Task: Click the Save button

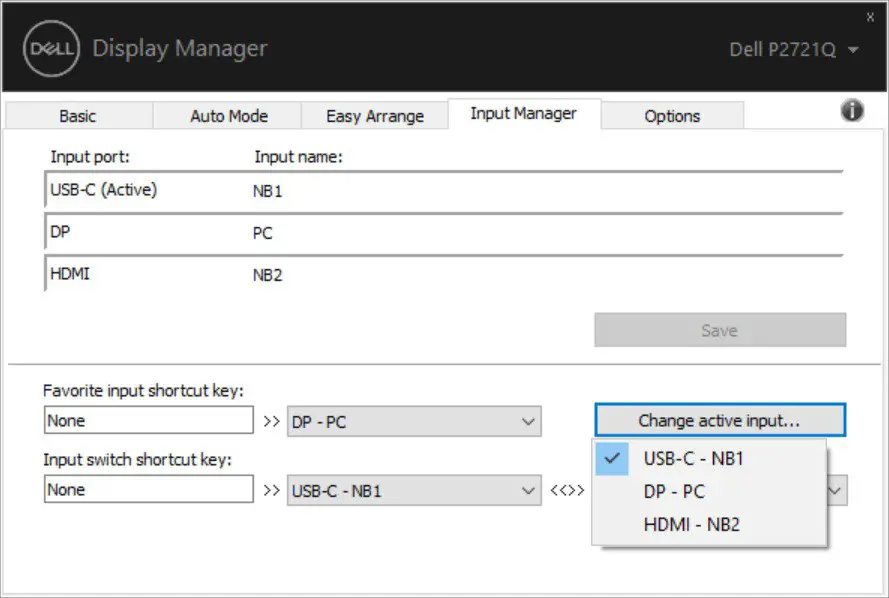Action: tap(720, 330)
